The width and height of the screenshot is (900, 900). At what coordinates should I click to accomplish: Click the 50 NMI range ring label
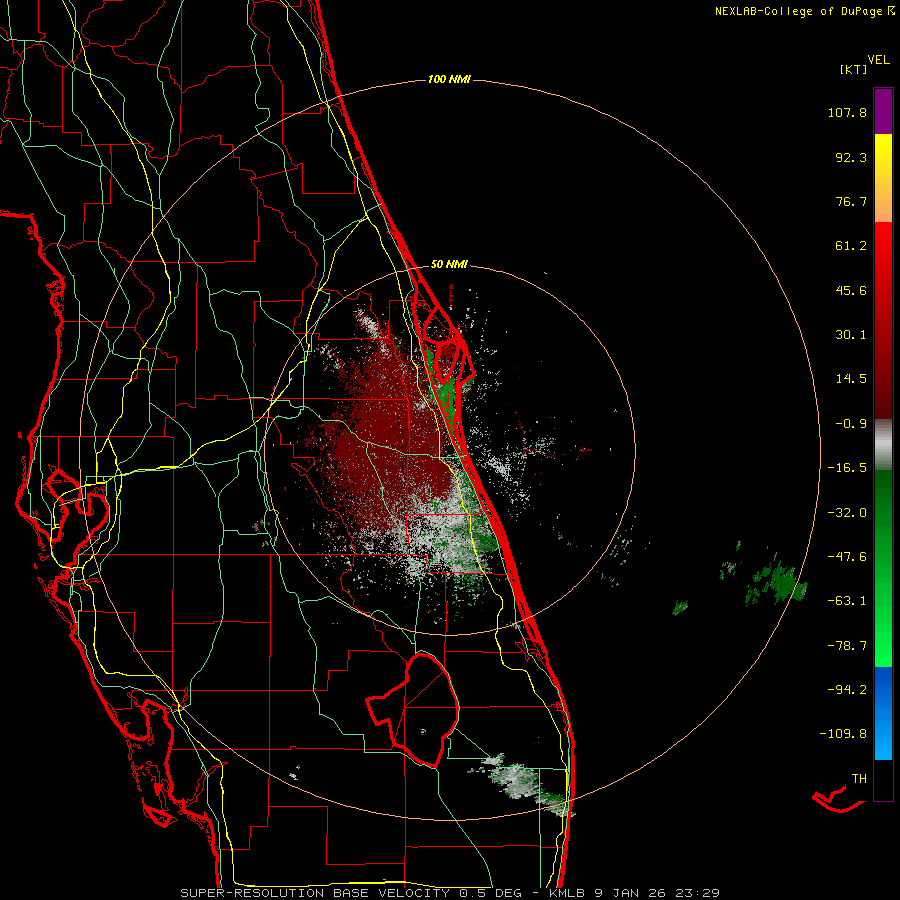point(449,265)
